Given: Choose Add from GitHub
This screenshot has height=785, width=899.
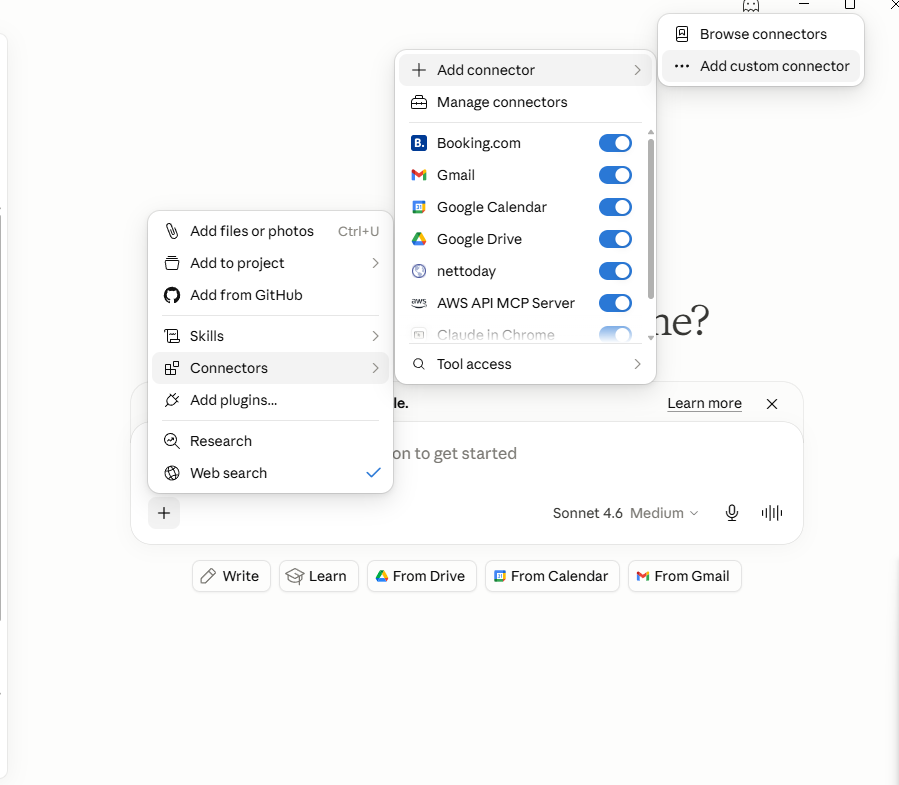Looking at the screenshot, I should click(x=271, y=295).
